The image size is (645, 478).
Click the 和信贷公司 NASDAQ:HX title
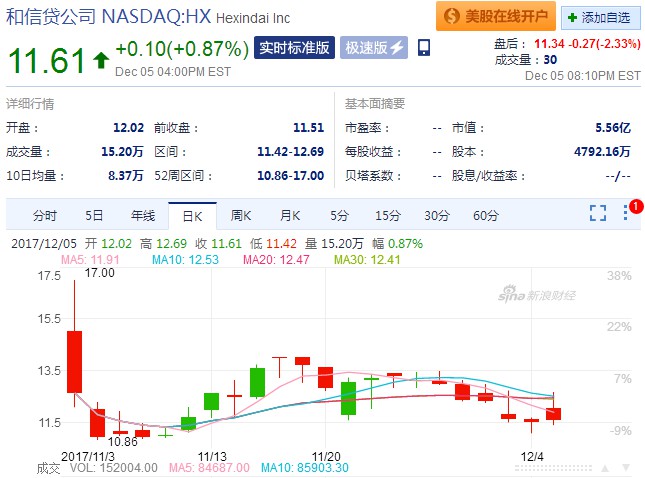(109, 17)
